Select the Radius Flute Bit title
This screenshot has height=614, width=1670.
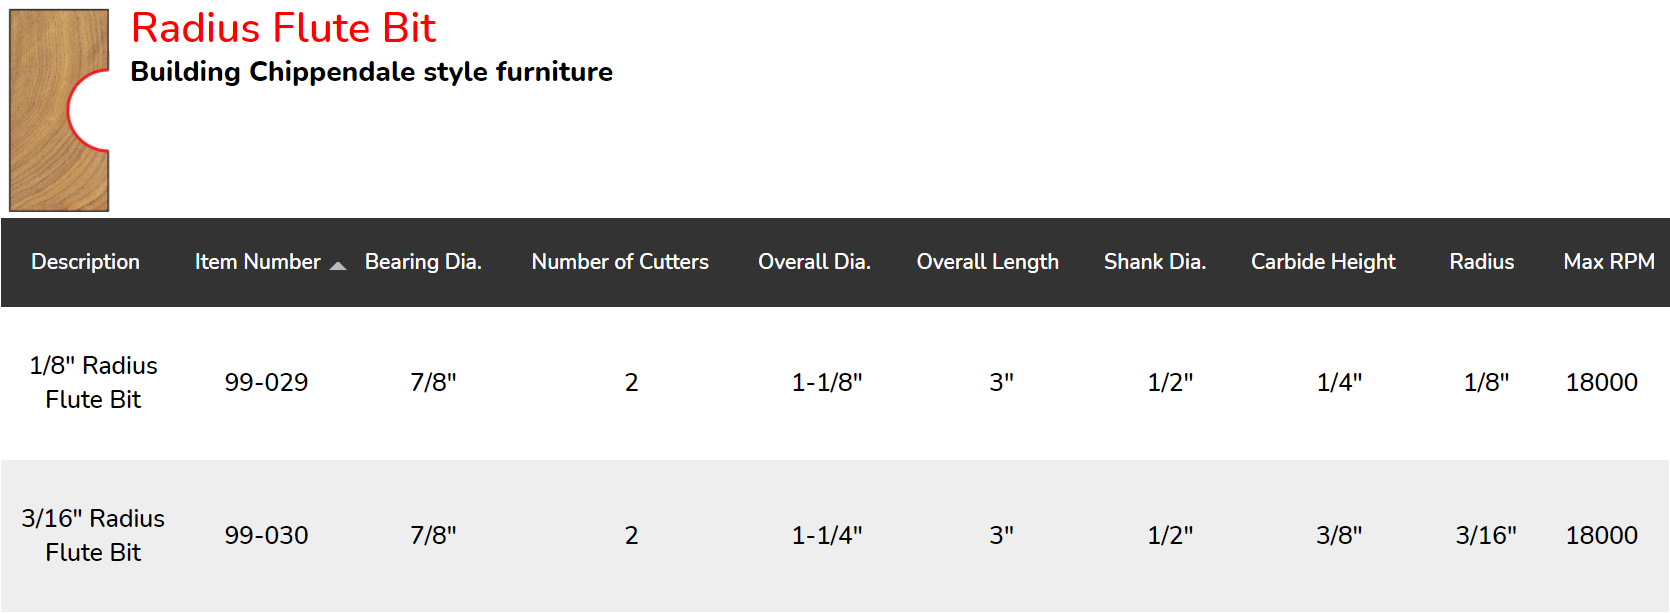(x=283, y=28)
